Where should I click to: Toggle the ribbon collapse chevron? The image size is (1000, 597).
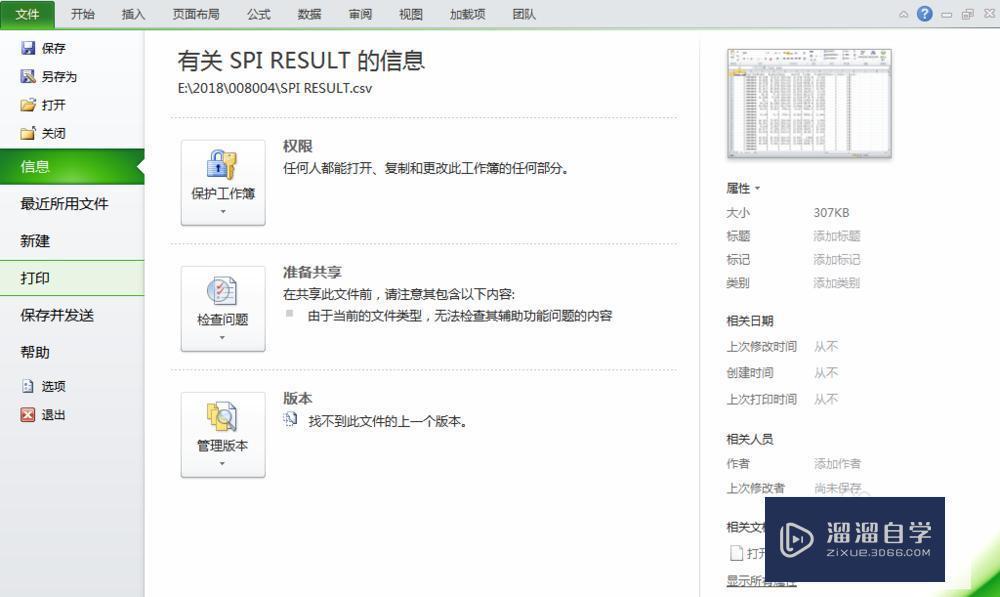pyautogui.click(x=903, y=14)
